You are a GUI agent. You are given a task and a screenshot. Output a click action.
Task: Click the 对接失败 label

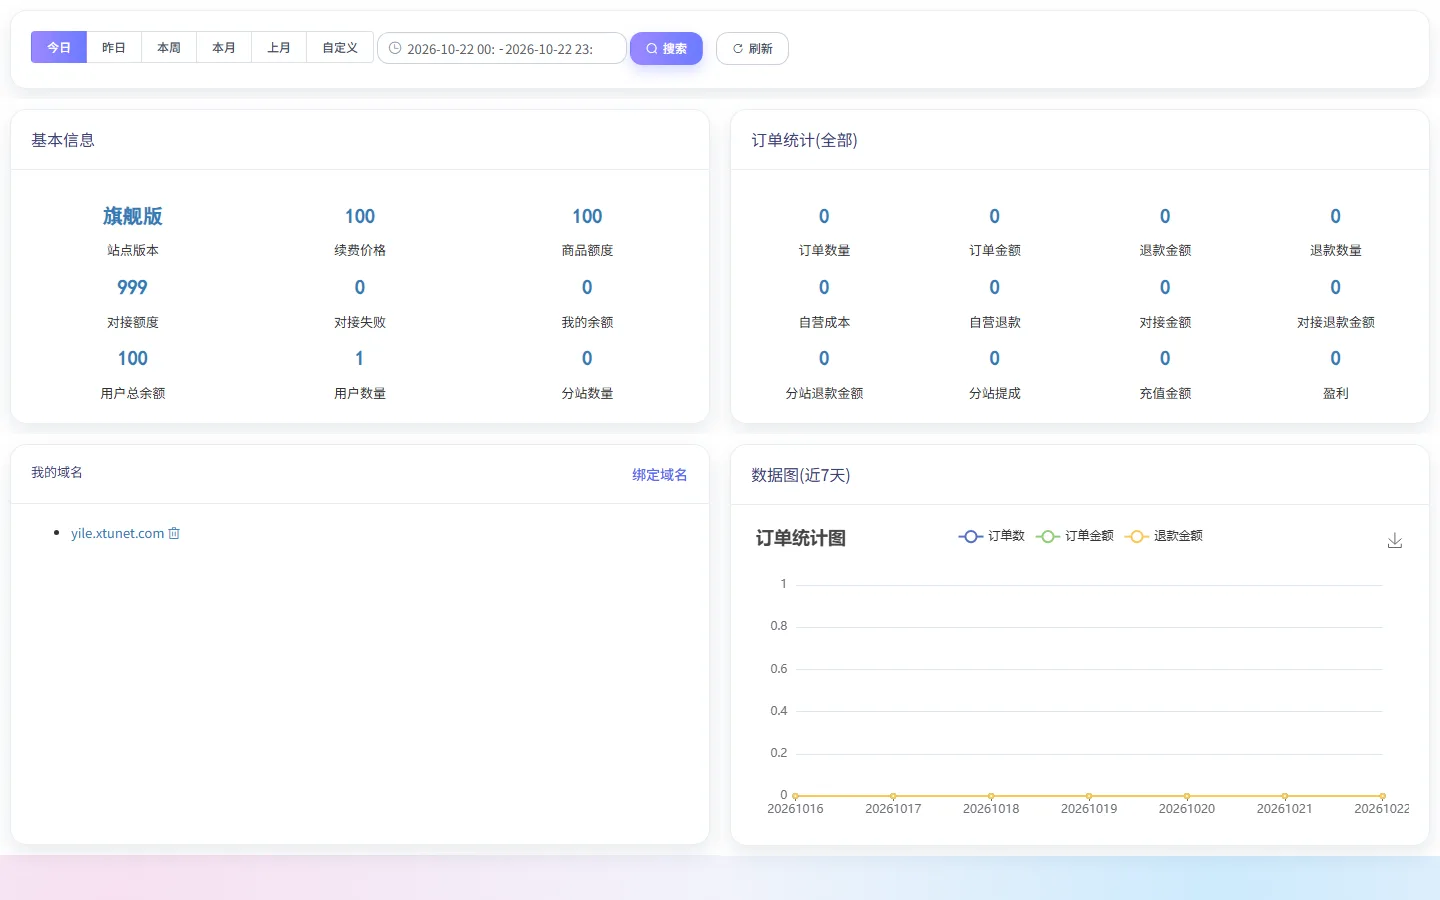click(360, 322)
